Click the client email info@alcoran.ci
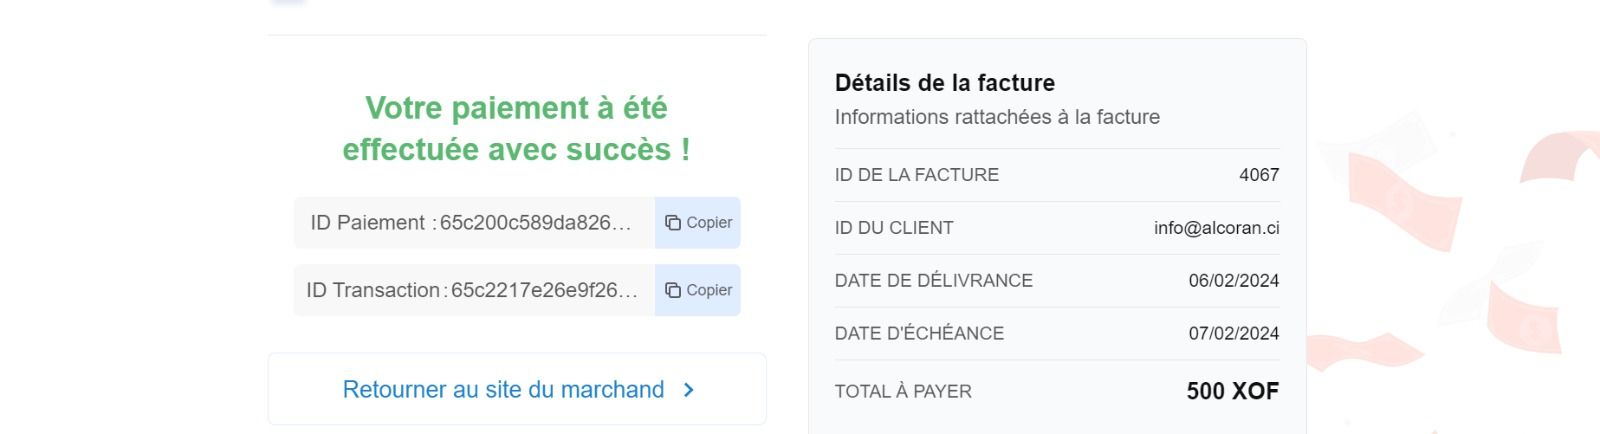Viewport: 1600px width, 434px height. point(1216,228)
